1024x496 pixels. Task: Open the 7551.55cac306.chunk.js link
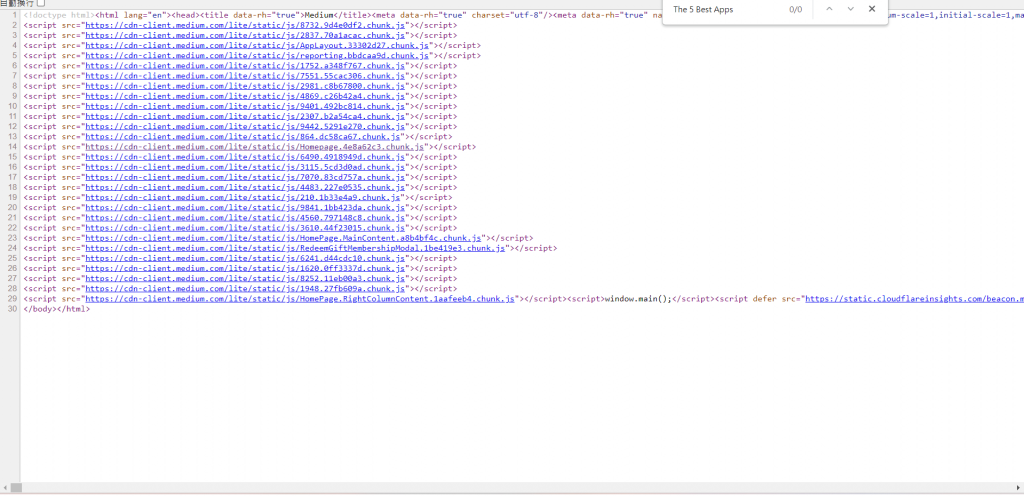coord(246,76)
